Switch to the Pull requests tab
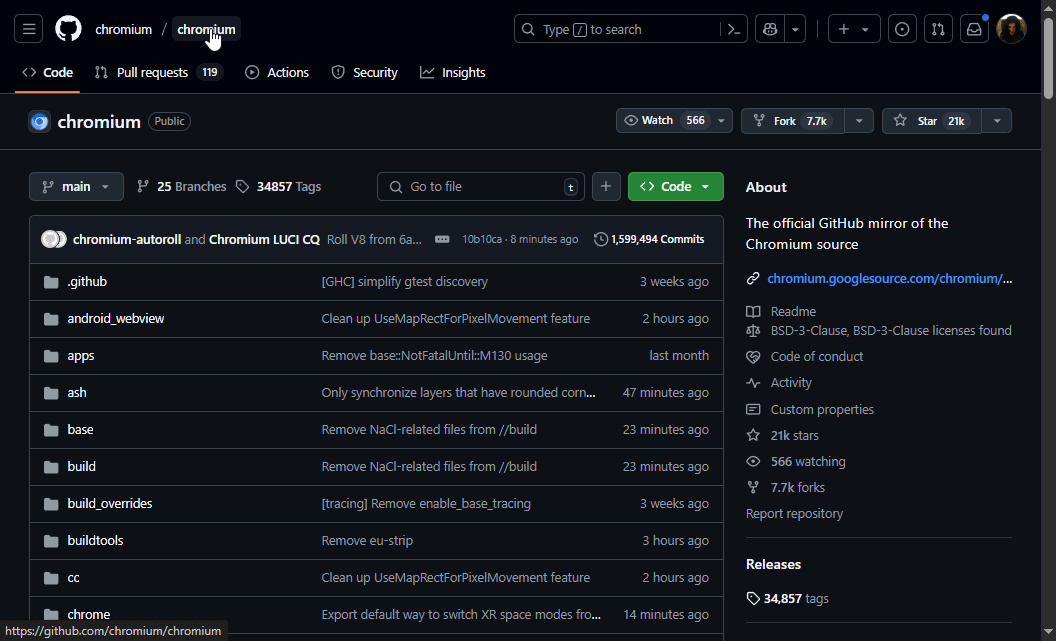 pos(159,72)
